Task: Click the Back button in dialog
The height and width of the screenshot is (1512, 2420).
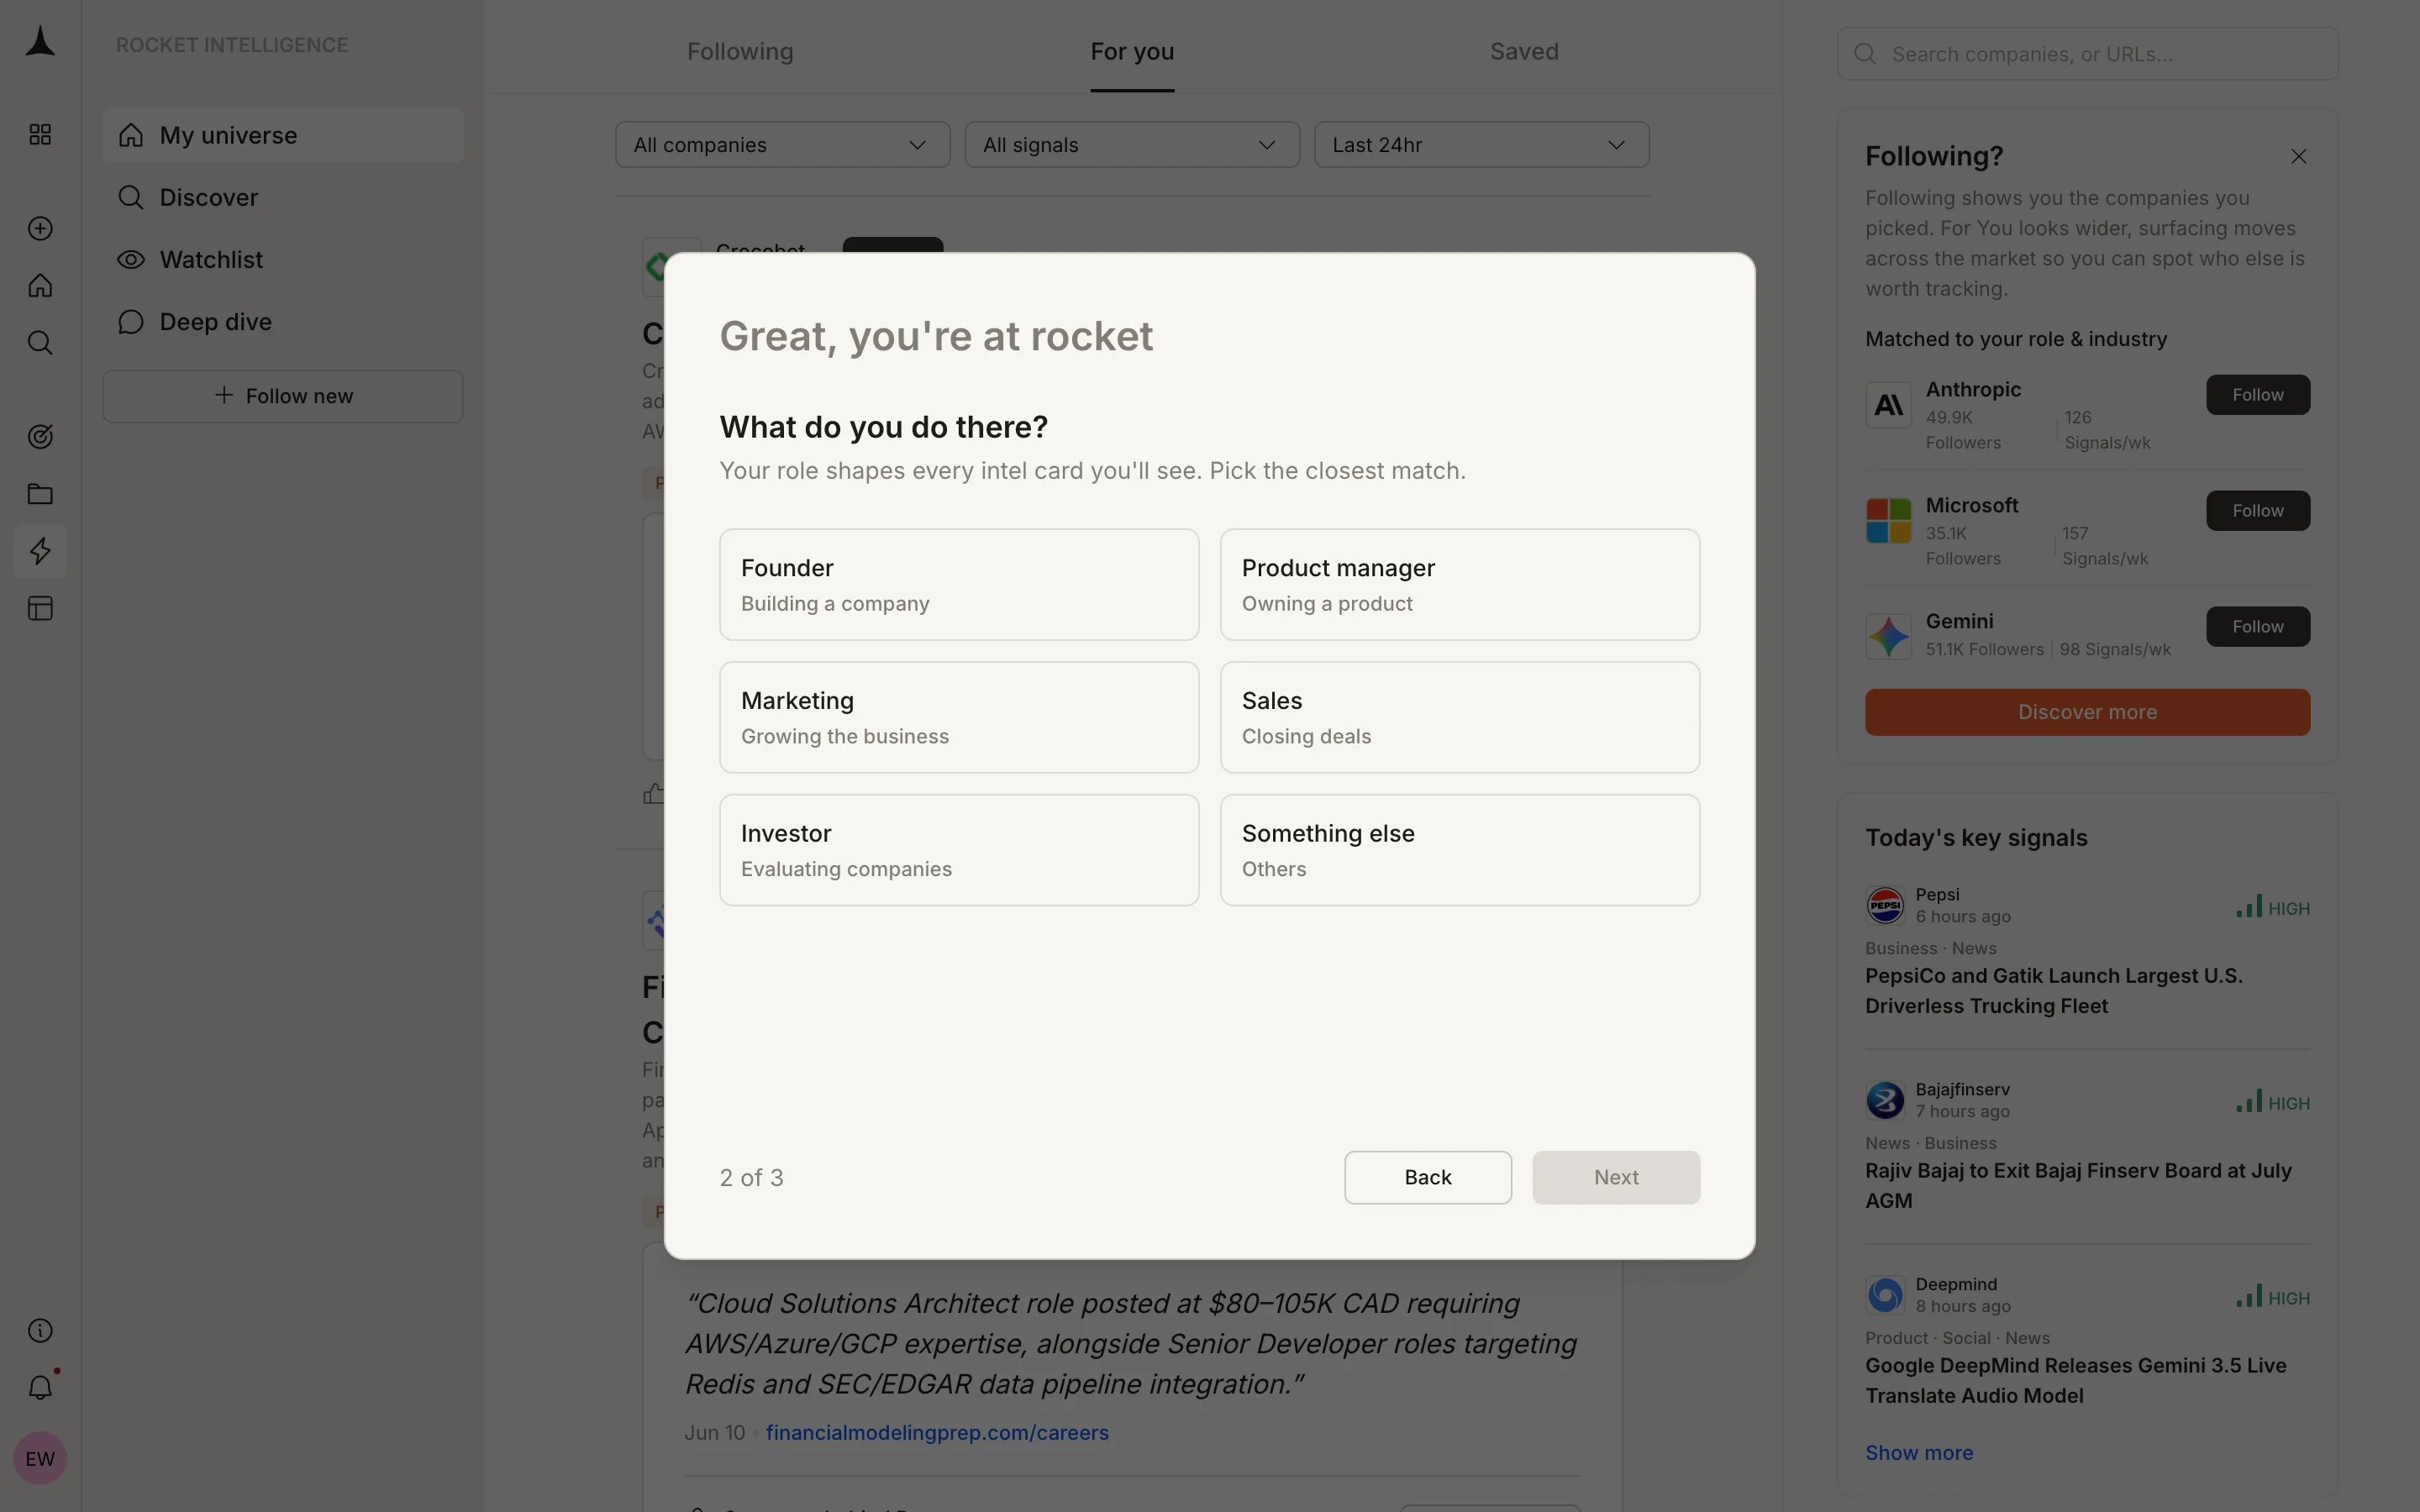Action: (x=1428, y=1177)
